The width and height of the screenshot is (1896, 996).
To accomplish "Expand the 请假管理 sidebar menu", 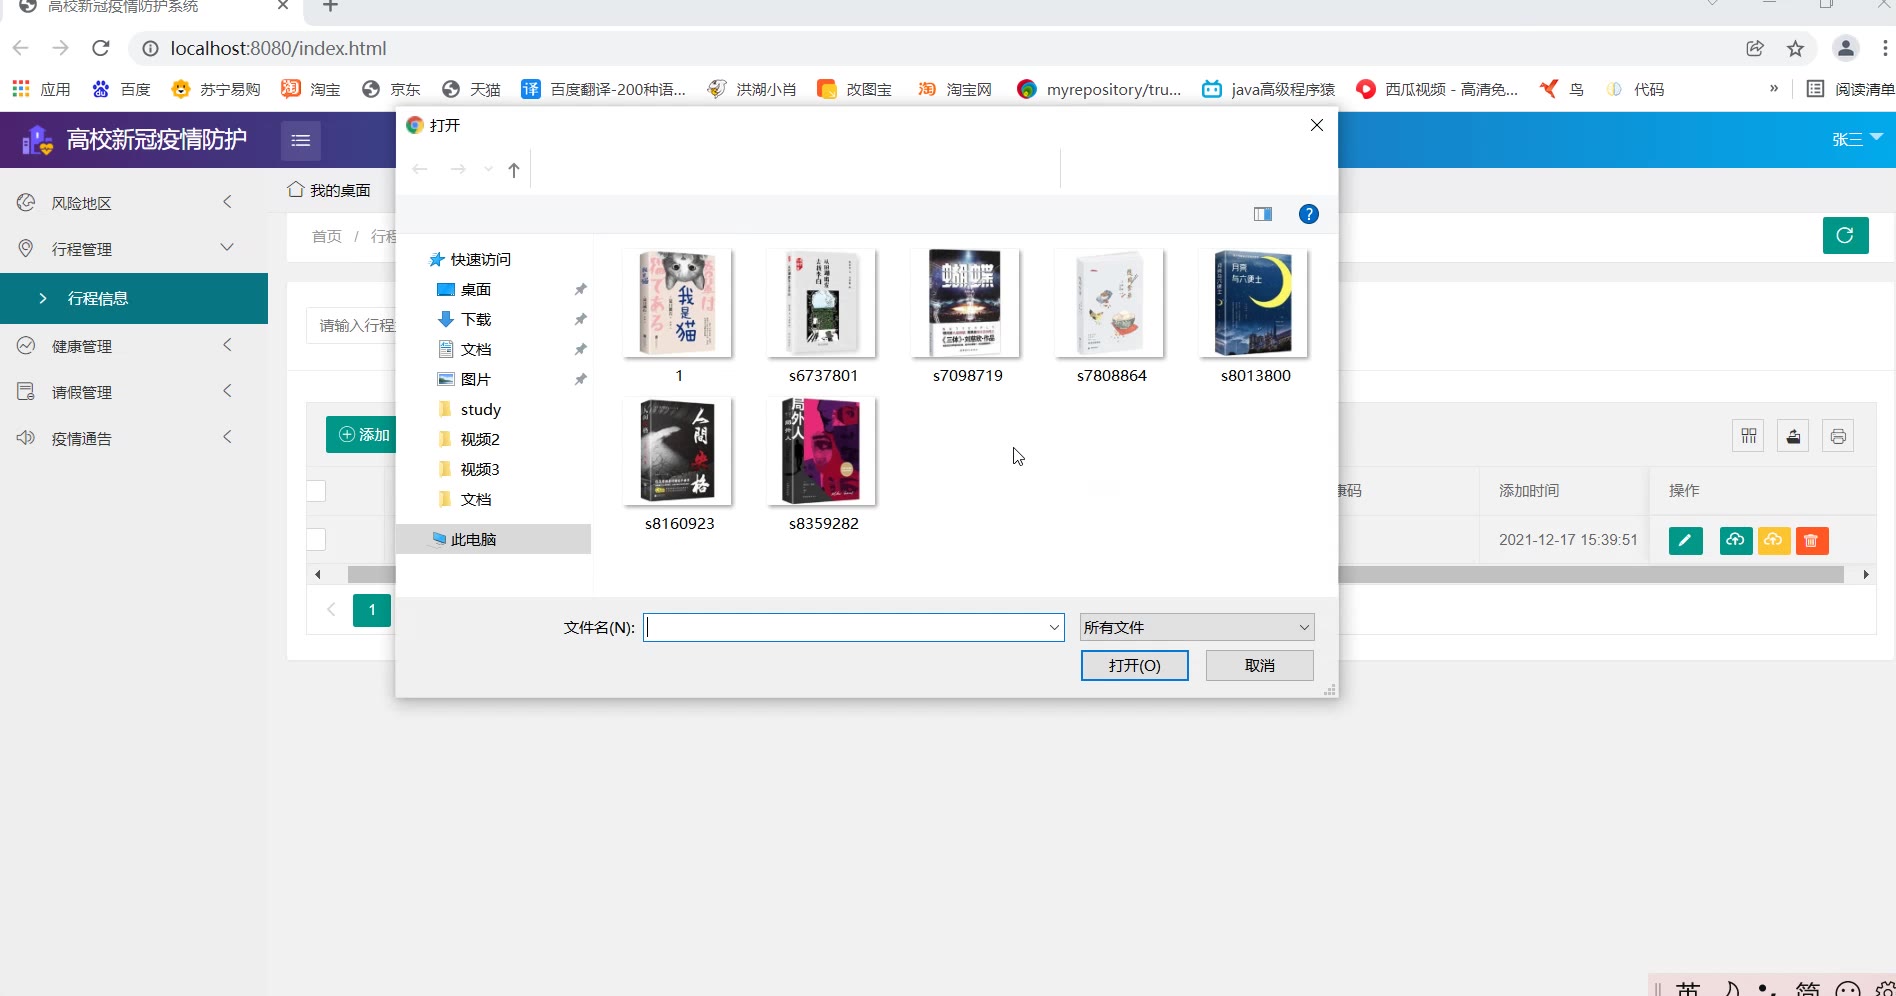I will [134, 392].
